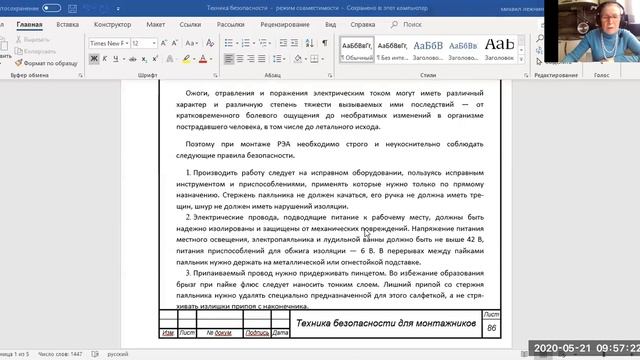Open Рецензирование tab
This screenshot has height=360, width=640.
click(285, 24)
